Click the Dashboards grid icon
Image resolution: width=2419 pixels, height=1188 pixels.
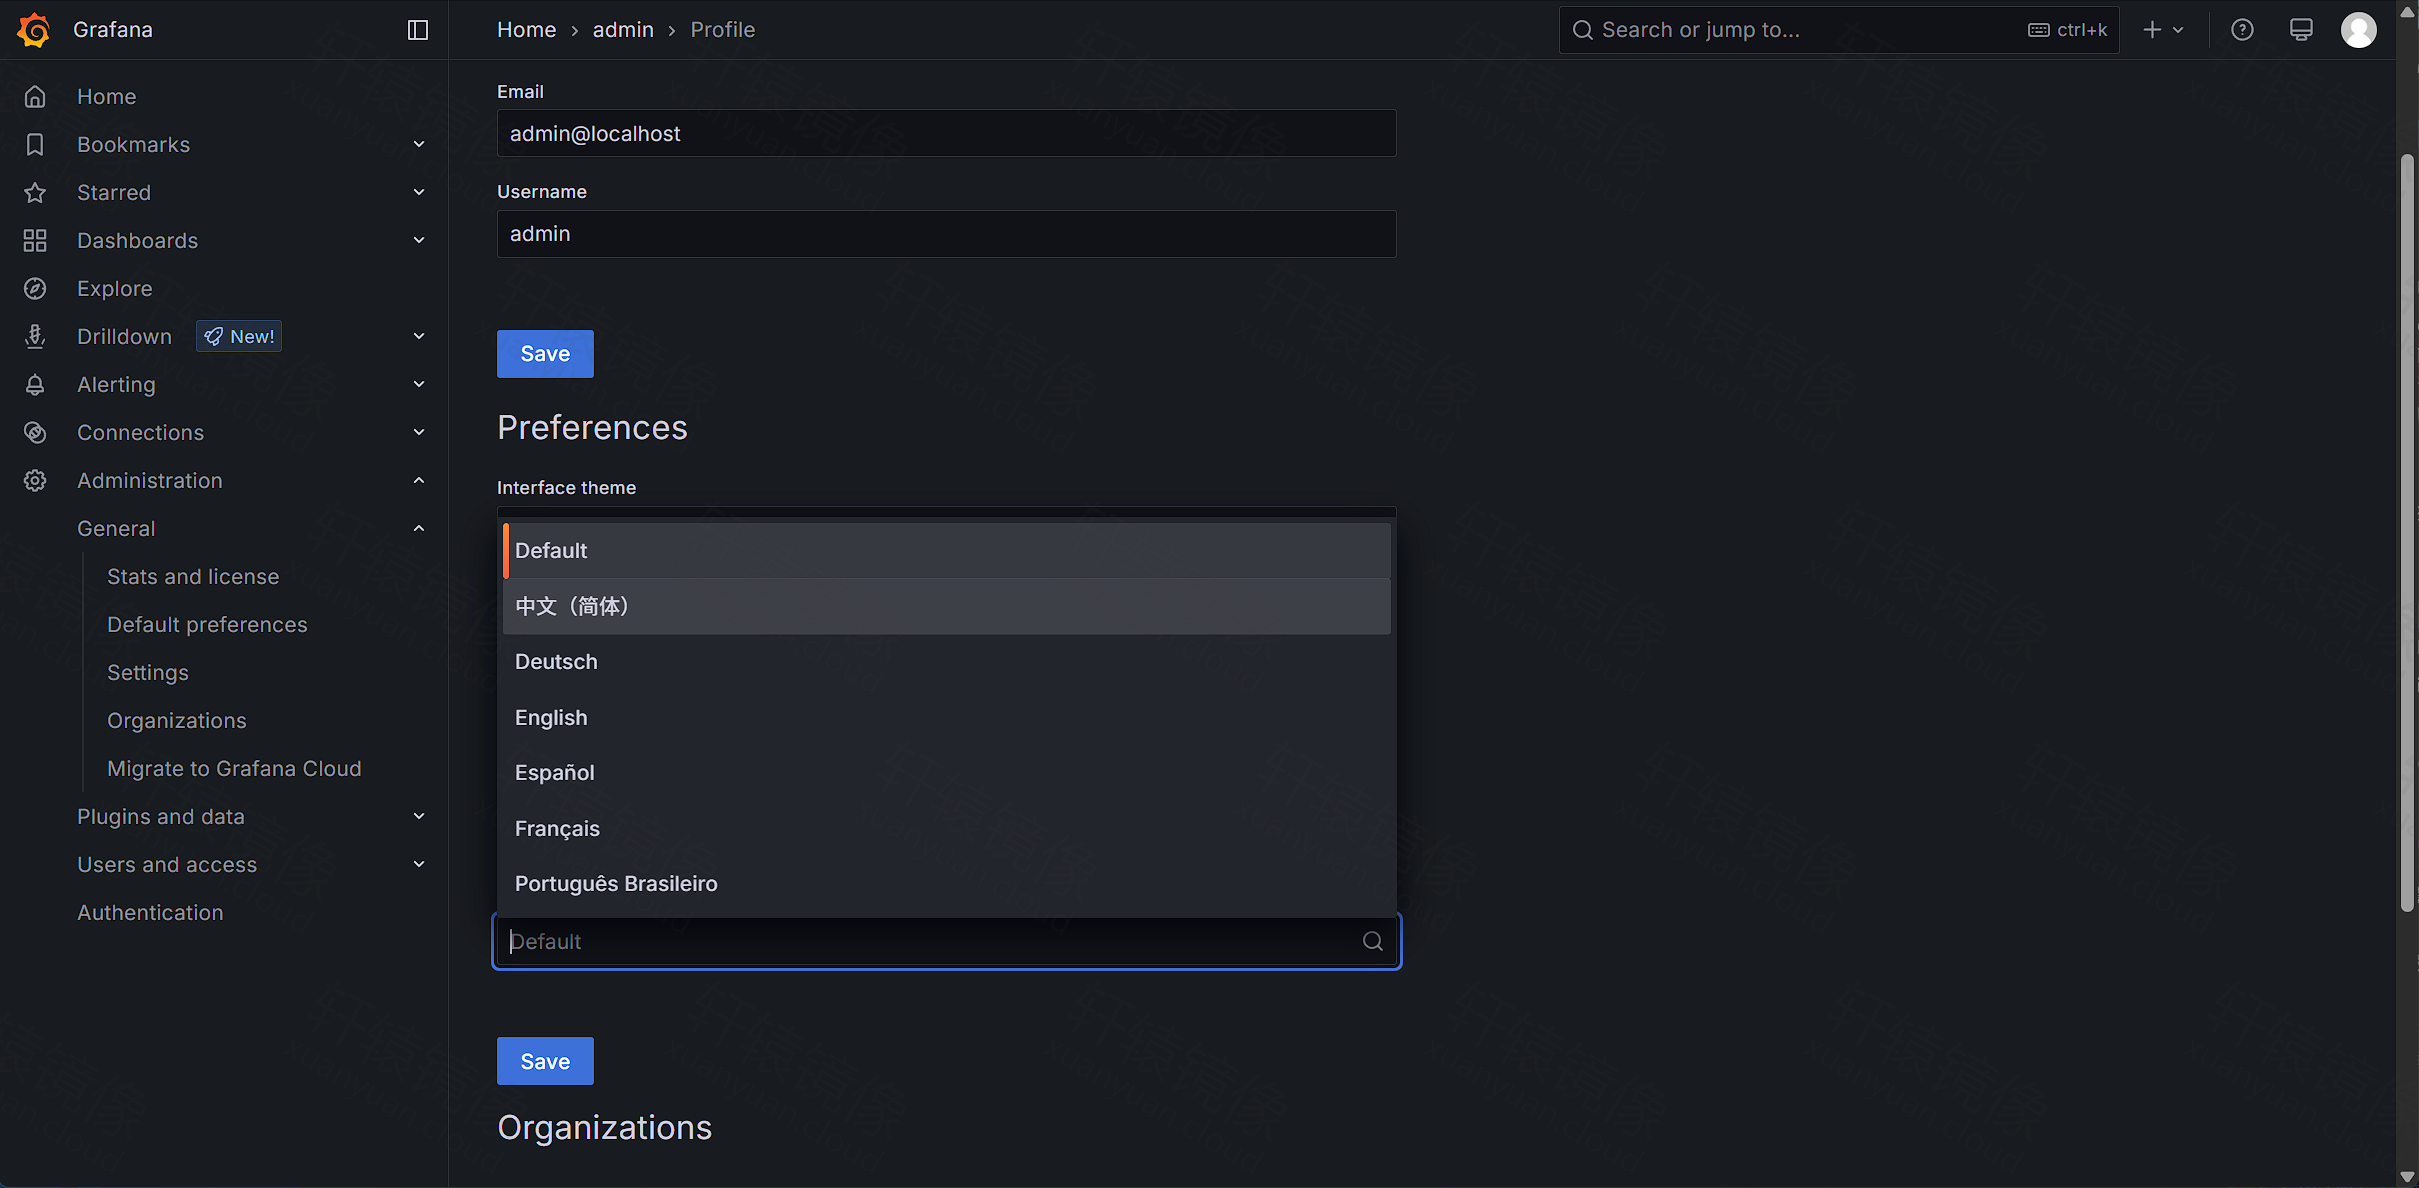point(35,241)
